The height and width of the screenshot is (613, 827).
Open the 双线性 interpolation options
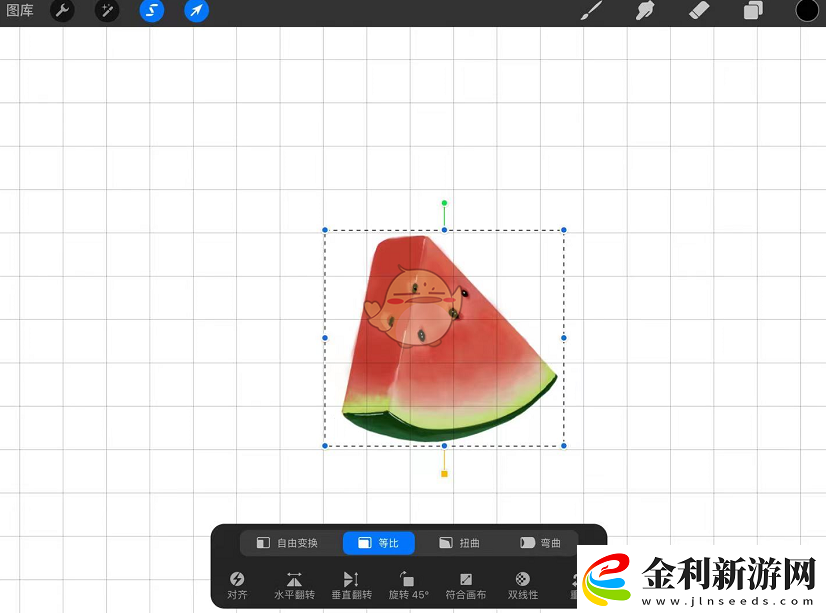(521, 583)
